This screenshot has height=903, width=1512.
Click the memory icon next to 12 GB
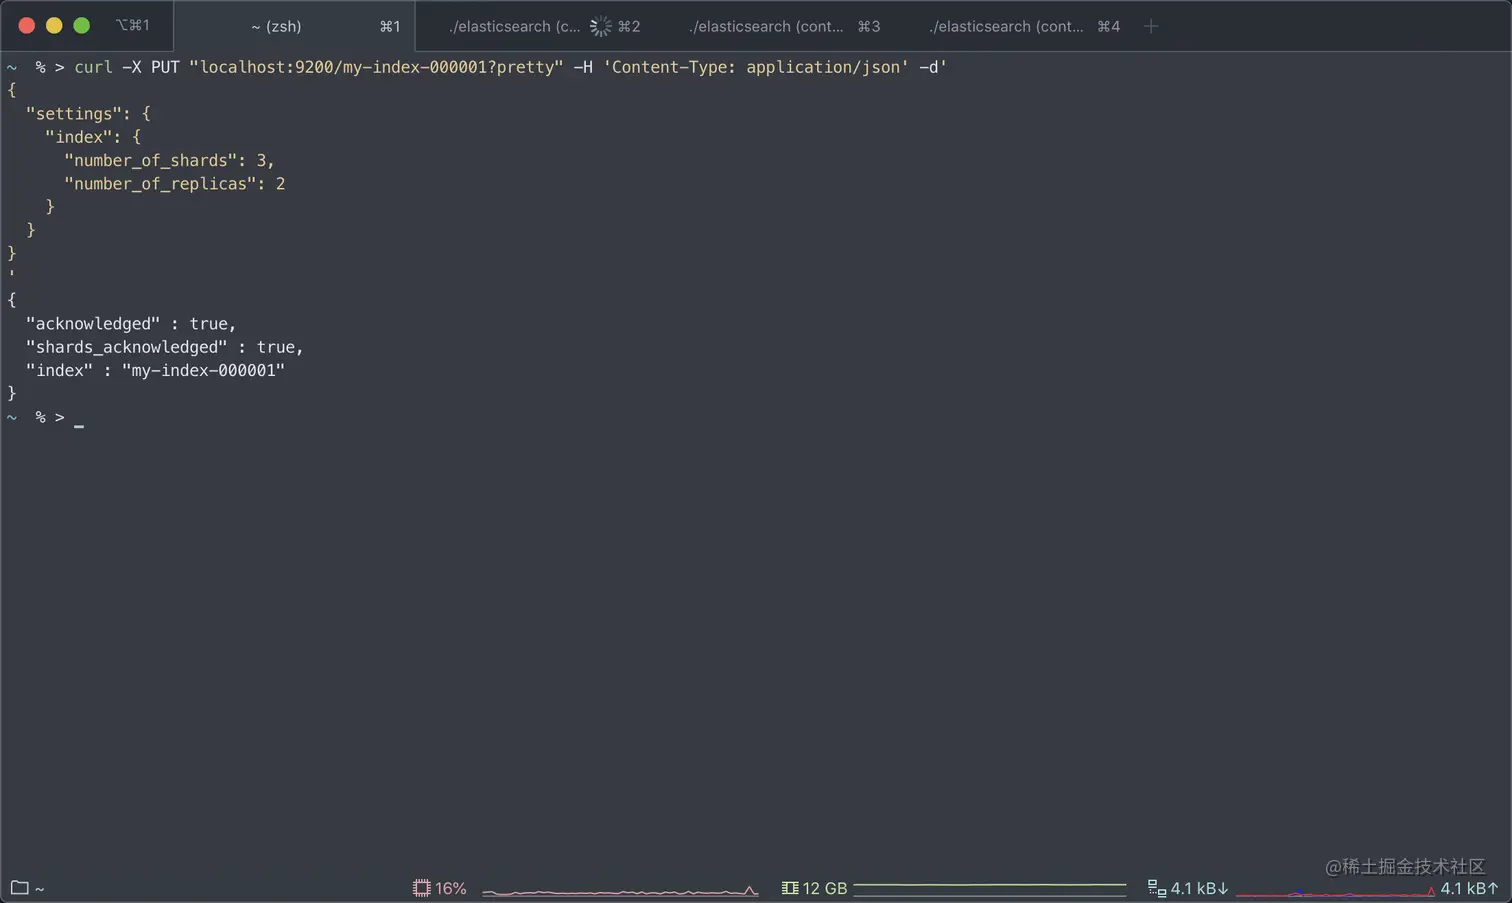coord(790,888)
